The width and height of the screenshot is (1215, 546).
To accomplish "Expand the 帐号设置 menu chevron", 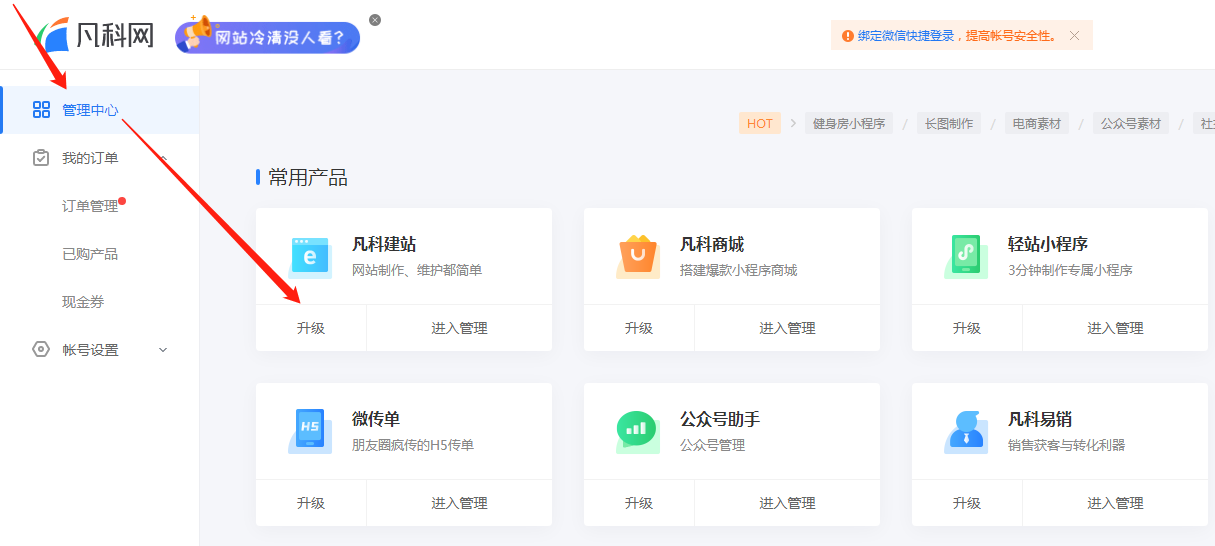I will pyautogui.click(x=163, y=350).
